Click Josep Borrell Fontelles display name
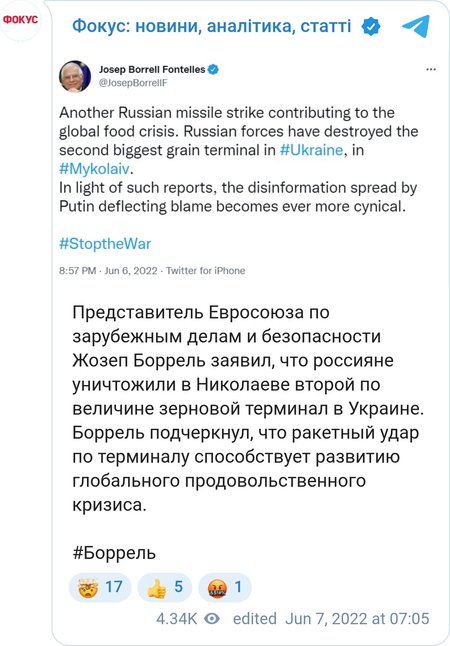The width and height of the screenshot is (450, 646). point(152,69)
